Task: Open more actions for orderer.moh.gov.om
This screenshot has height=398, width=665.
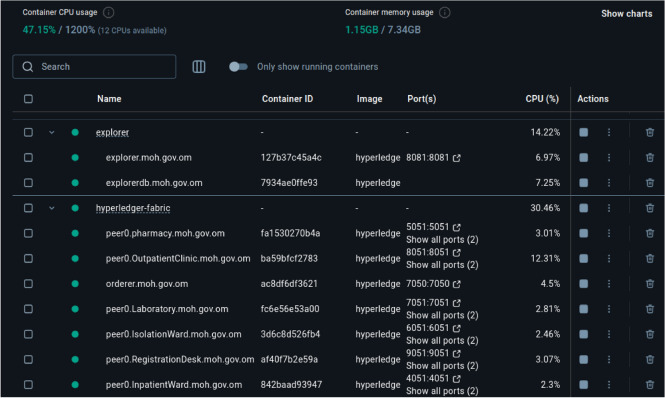Action: (x=609, y=284)
